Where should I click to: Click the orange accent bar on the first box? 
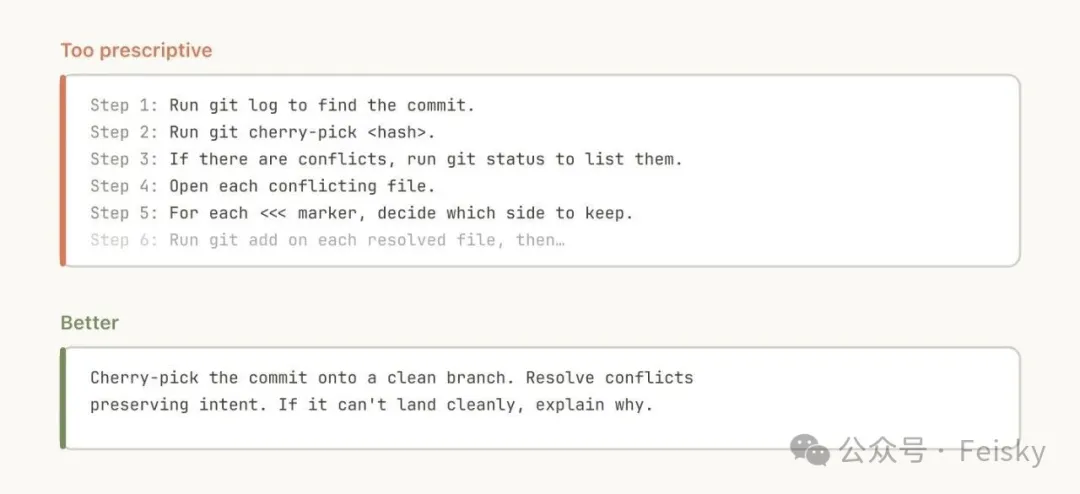pyautogui.click(x=63, y=170)
